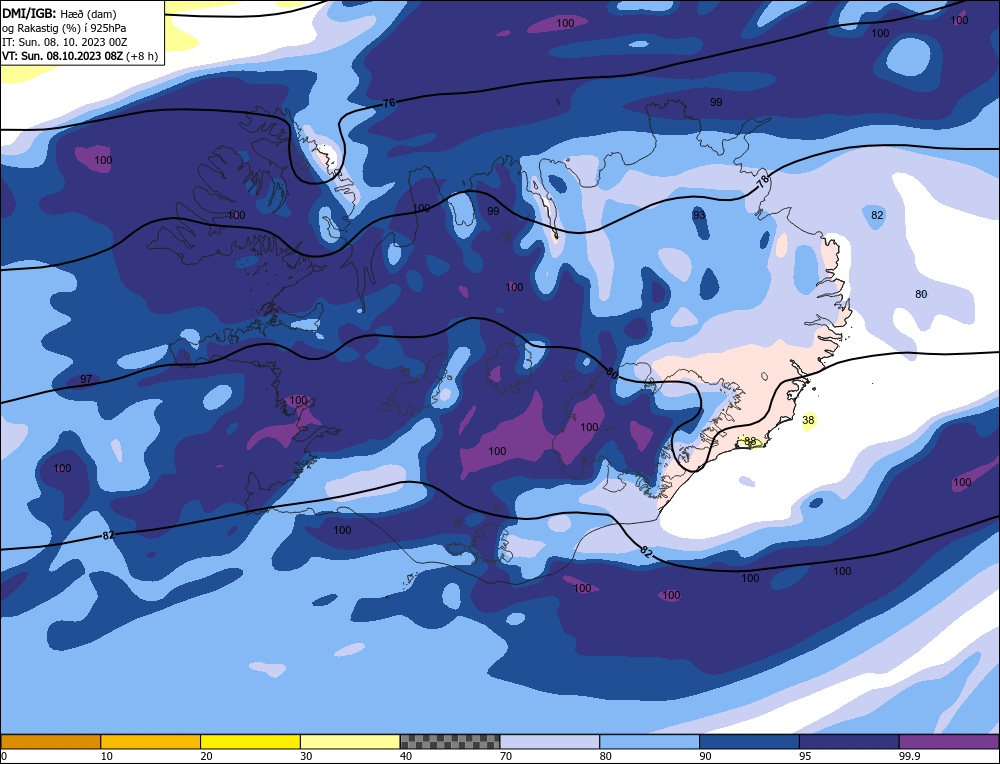Image resolution: width=1000 pixels, height=764 pixels.
Task: Click the 'DMI/IGB: Hæð (dam)' title line
Action: tap(59, 13)
